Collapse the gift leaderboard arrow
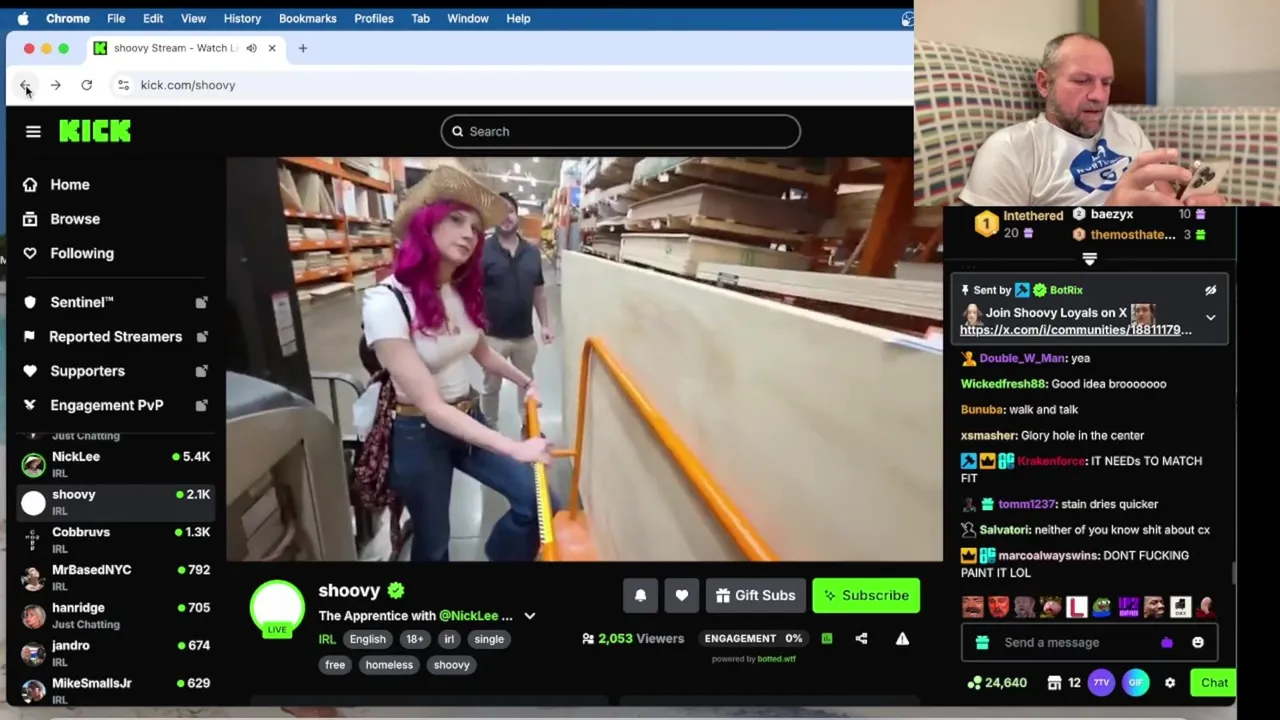 click(1090, 259)
